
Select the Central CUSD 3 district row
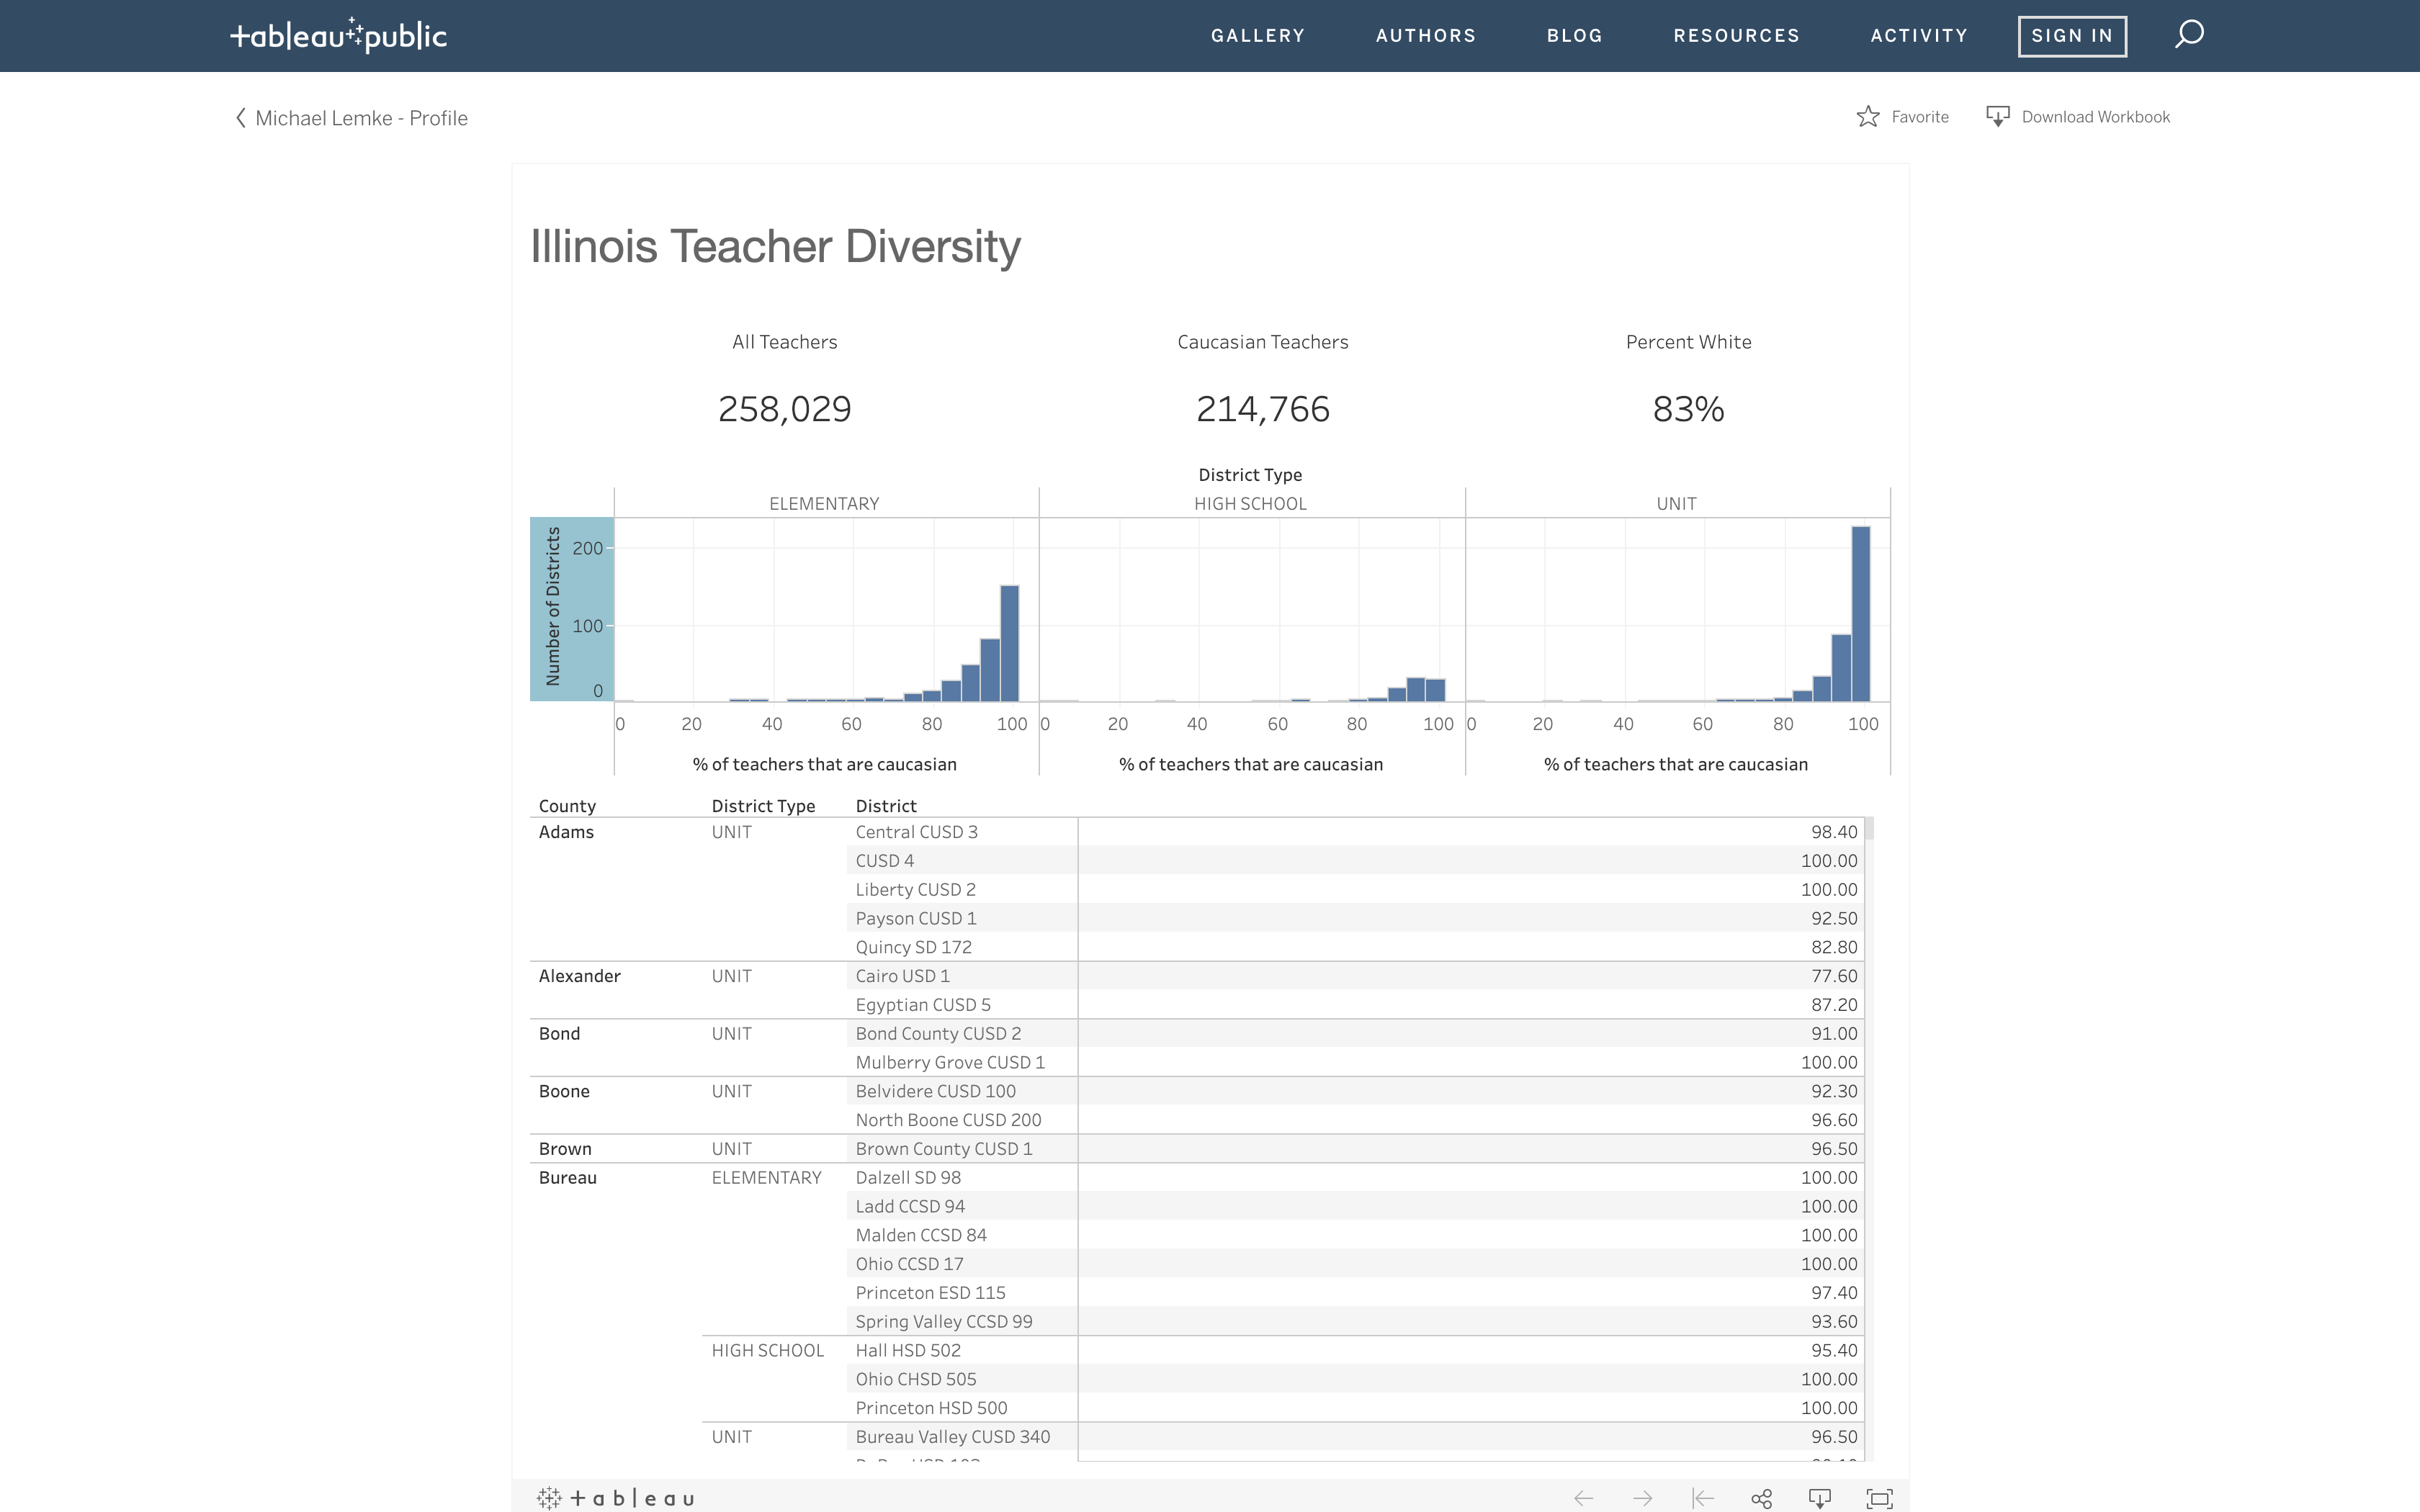point(916,832)
